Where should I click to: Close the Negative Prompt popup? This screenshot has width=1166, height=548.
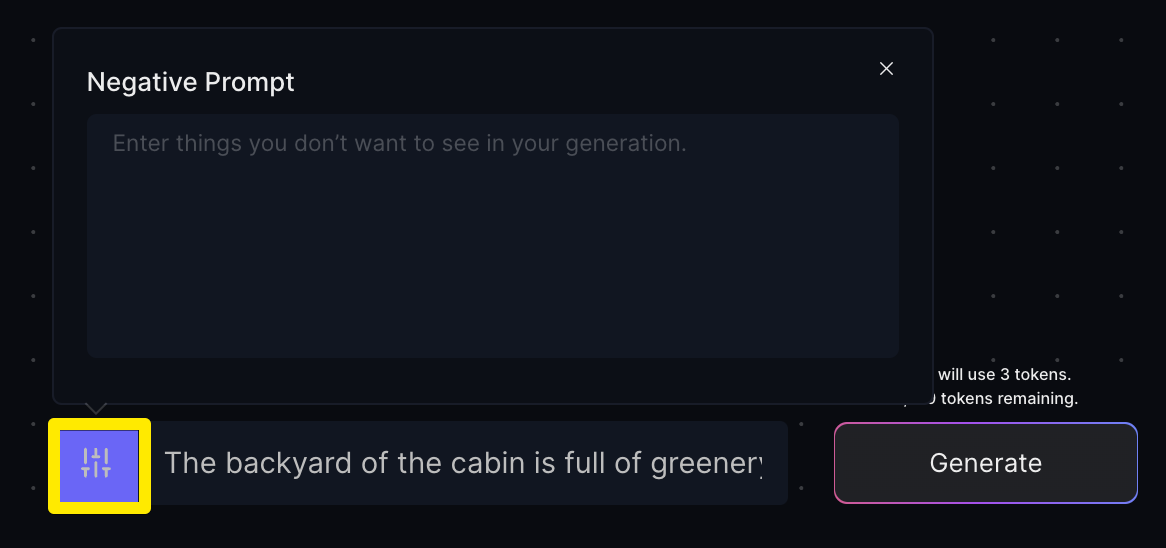coord(886,69)
